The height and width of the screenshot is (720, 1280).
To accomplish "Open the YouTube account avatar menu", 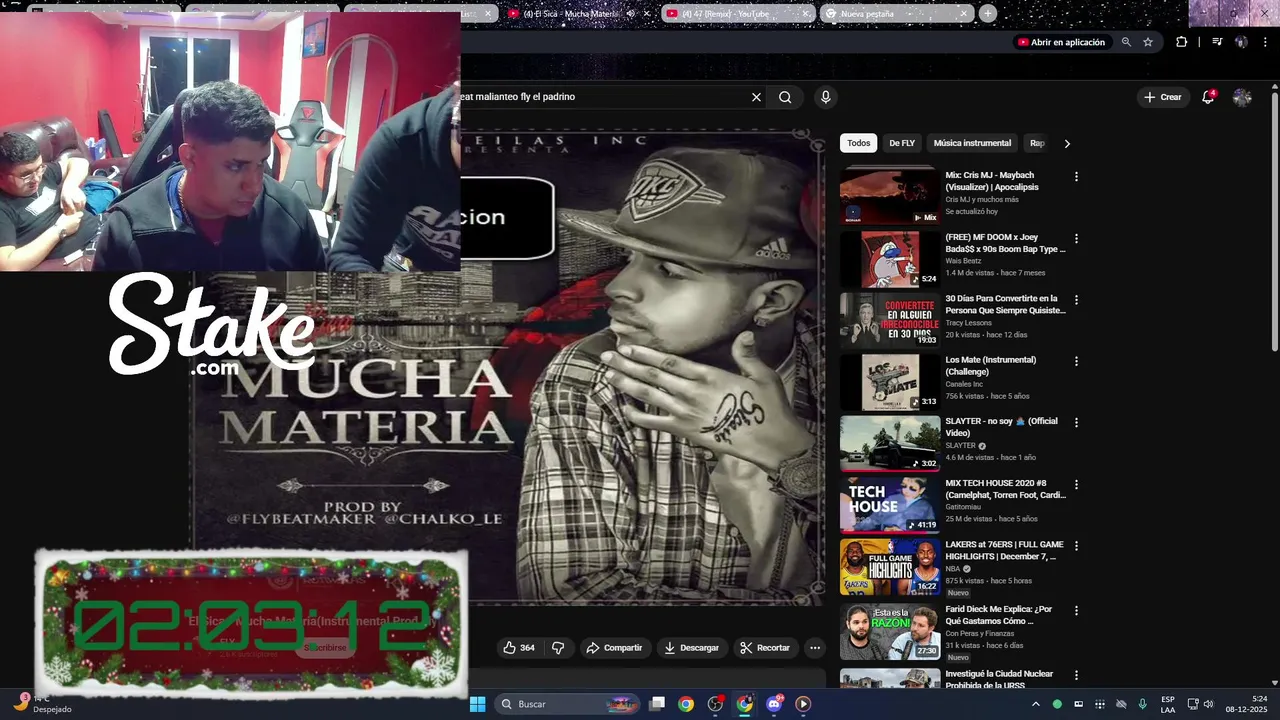I will [x=1242, y=97].
